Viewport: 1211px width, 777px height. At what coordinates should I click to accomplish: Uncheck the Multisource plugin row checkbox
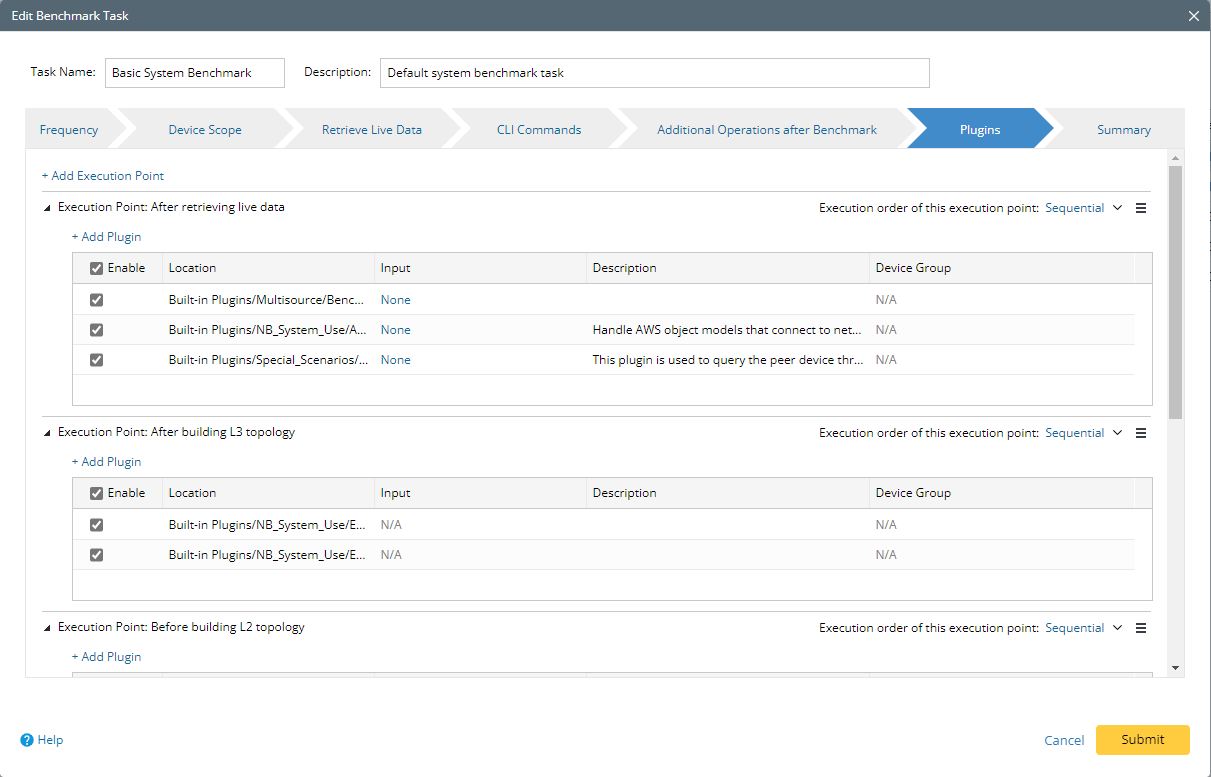coord(97,300)
